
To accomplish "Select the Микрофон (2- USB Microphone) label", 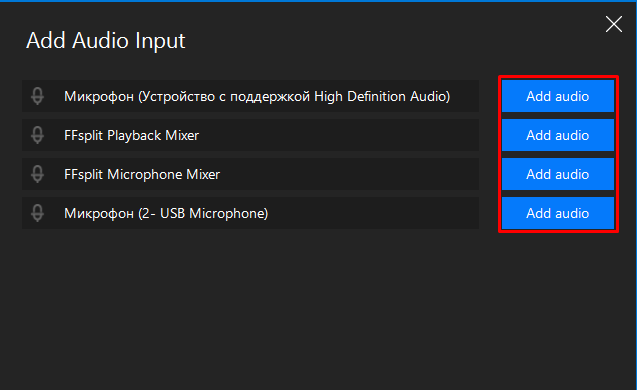I will pos(166,213).
